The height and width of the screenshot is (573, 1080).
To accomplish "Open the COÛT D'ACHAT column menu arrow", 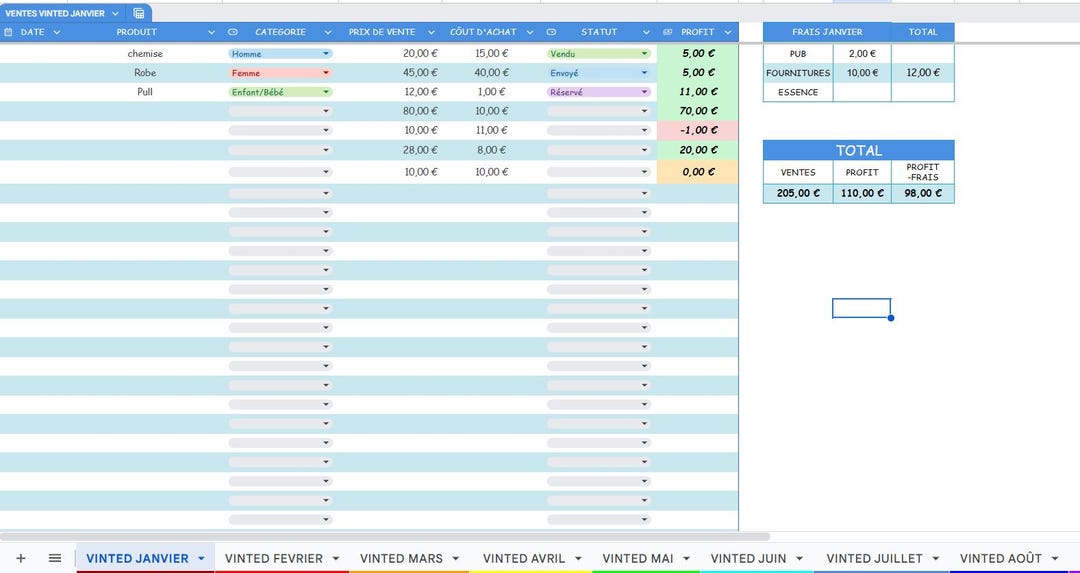I will (530, 32).
